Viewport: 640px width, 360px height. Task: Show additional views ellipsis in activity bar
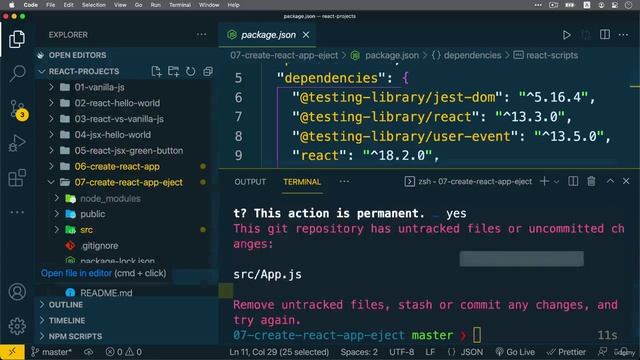click(x=17, y=212)
